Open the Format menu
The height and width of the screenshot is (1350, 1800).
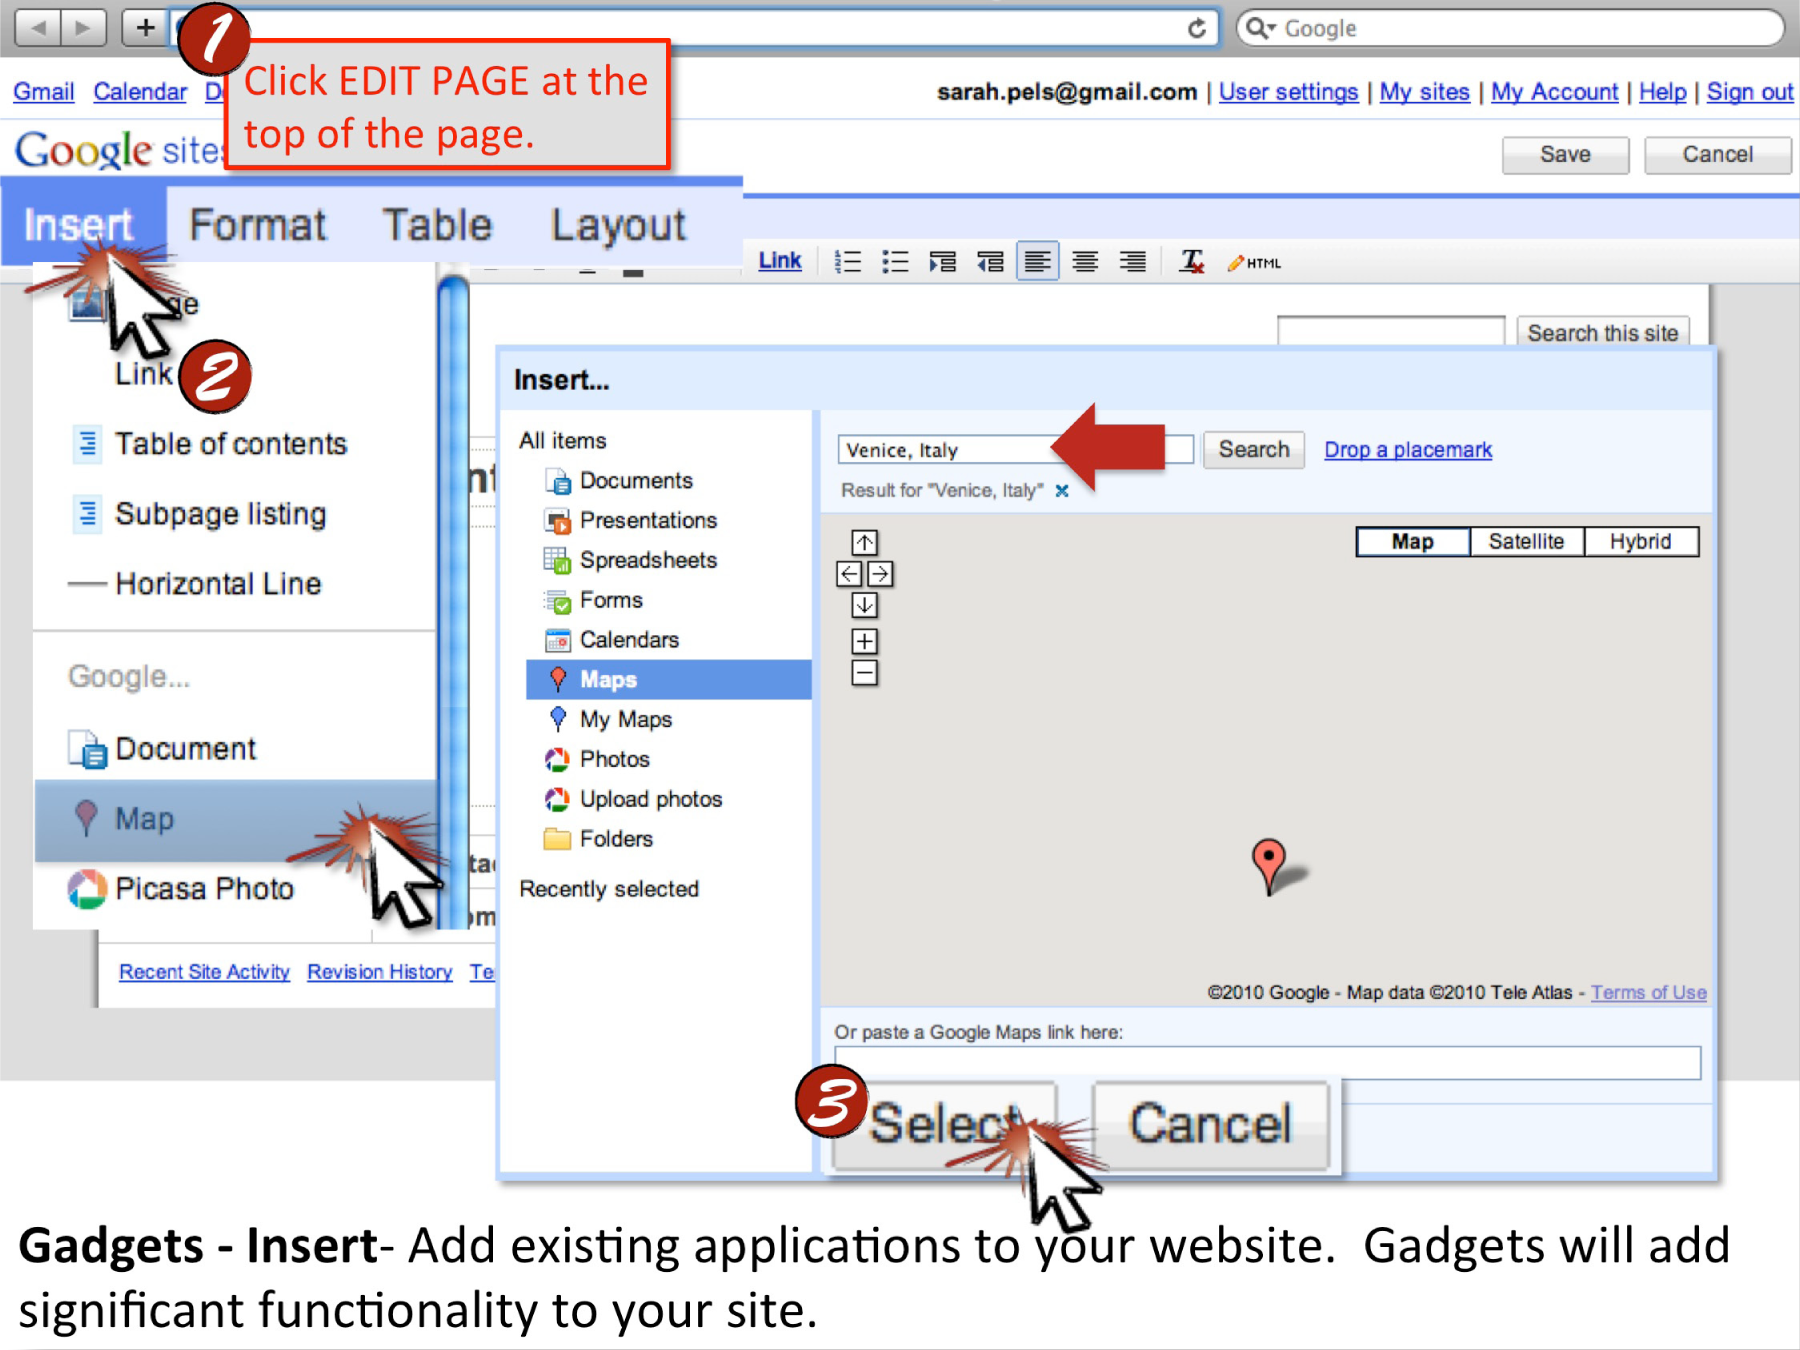pyautogui.click(x=258, y=225)
